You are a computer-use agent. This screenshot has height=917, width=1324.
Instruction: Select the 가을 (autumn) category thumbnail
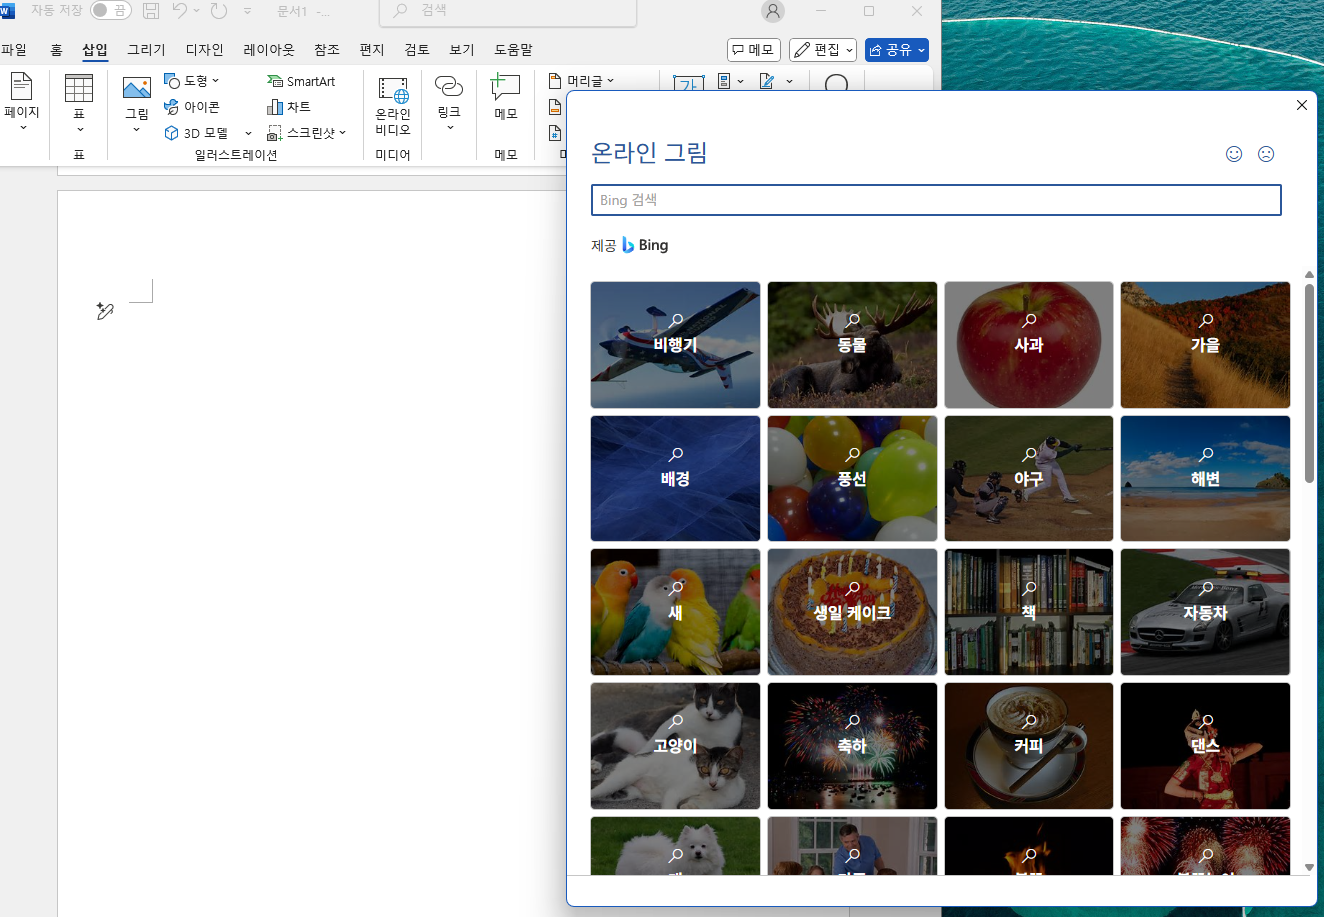[1205, 345]
